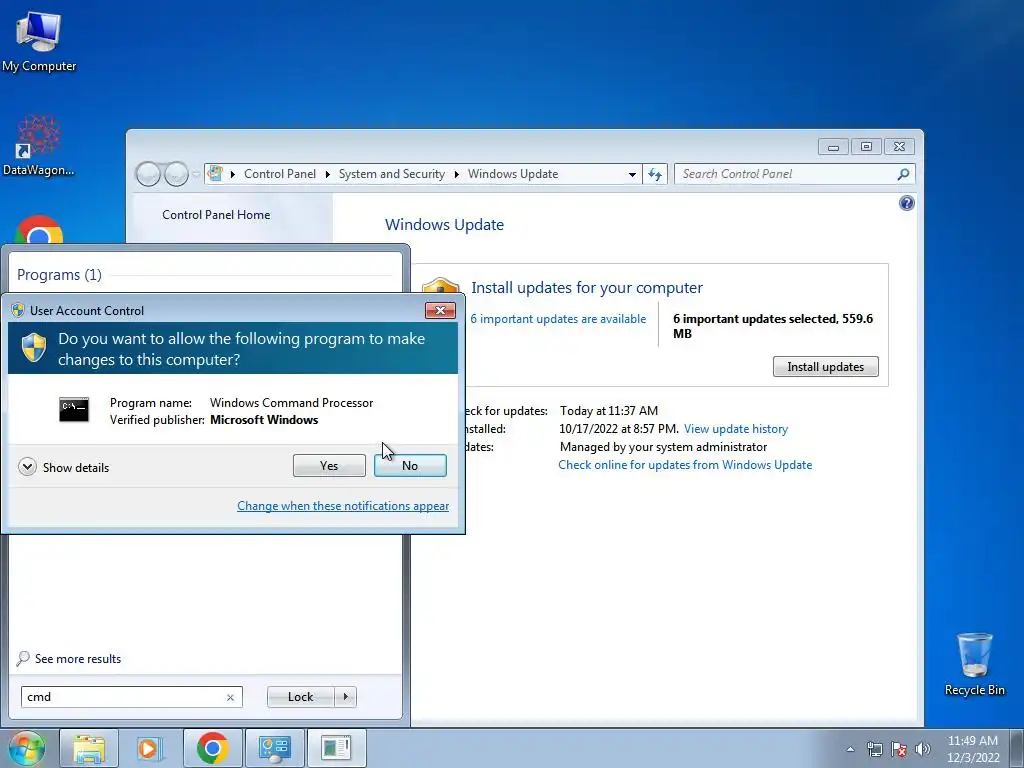Click Install updates in Windows Update
1024x768 pixels.
click(x=825, y=367)
